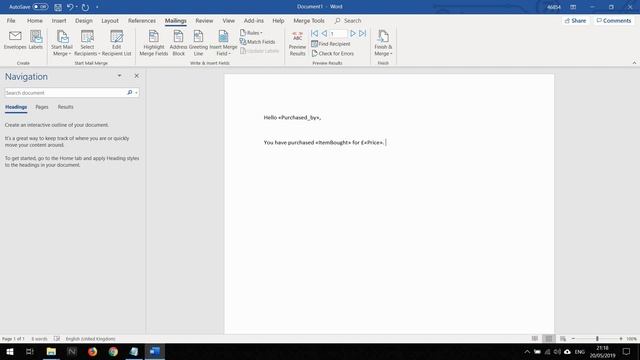Click the ribbon Search box

[x=348, y=20]
